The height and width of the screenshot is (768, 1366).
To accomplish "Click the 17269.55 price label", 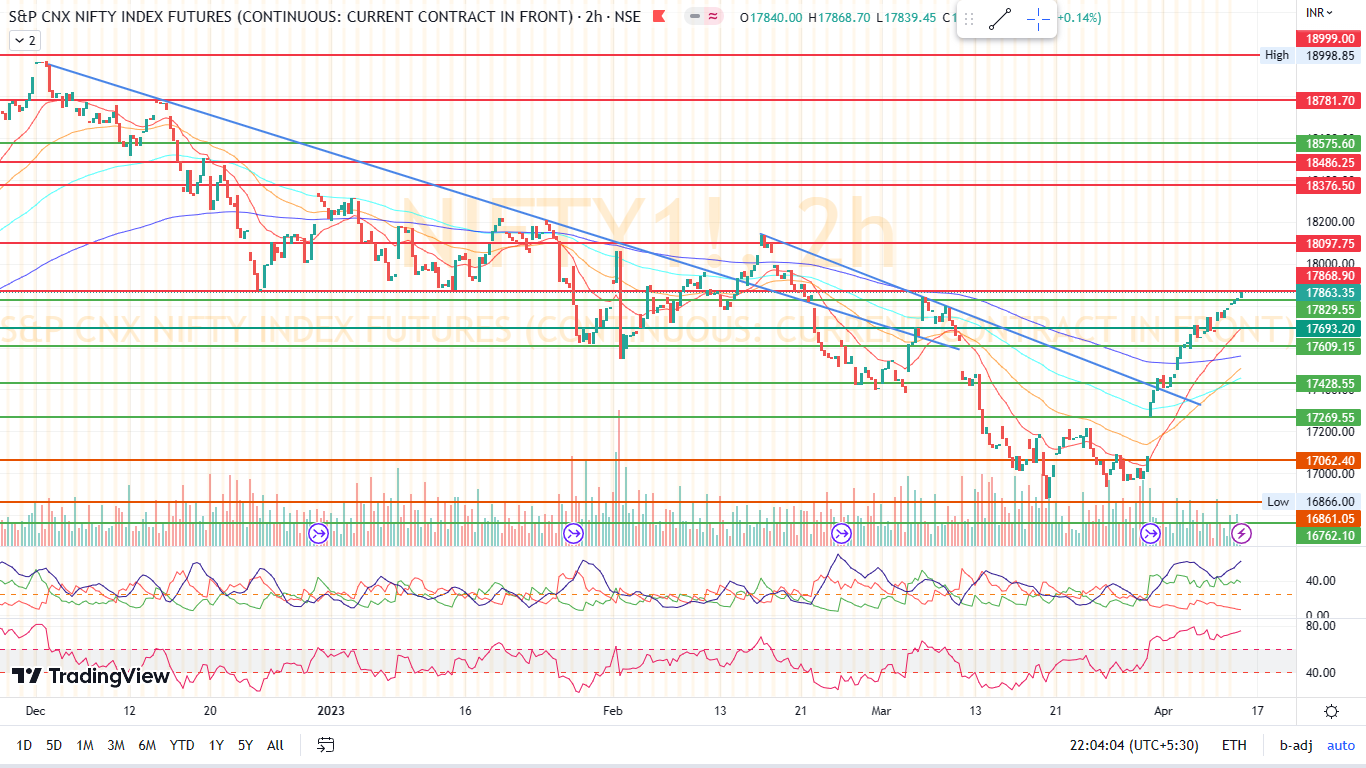I will pyautogui.click(x=1330, y=417).
